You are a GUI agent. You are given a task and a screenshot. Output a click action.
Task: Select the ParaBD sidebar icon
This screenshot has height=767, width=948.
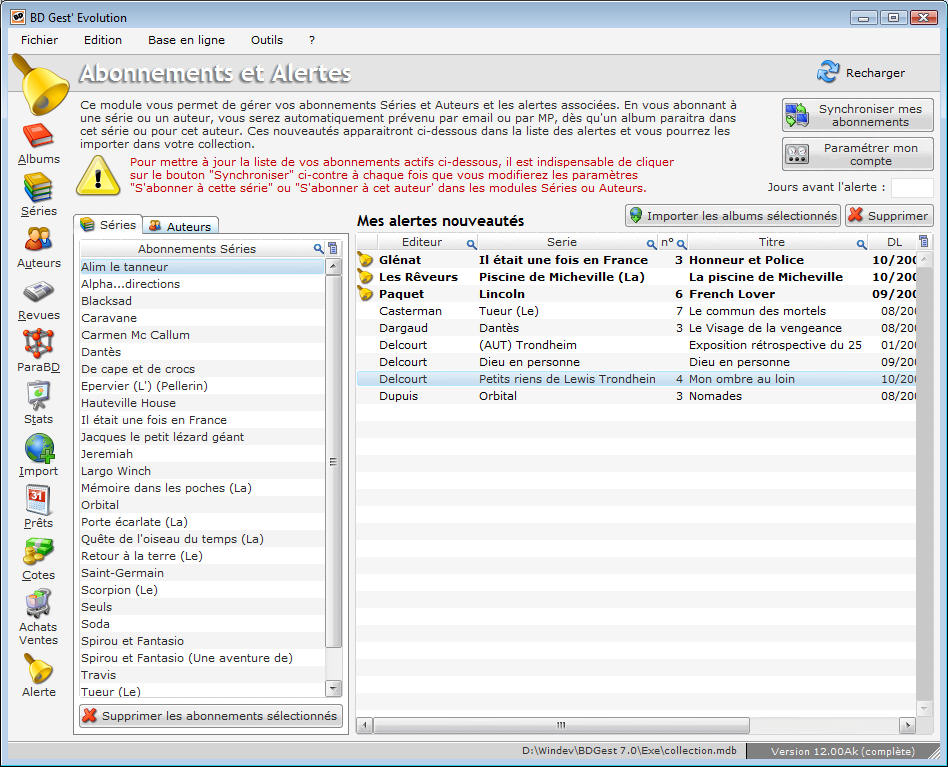(x=38, y=344)
